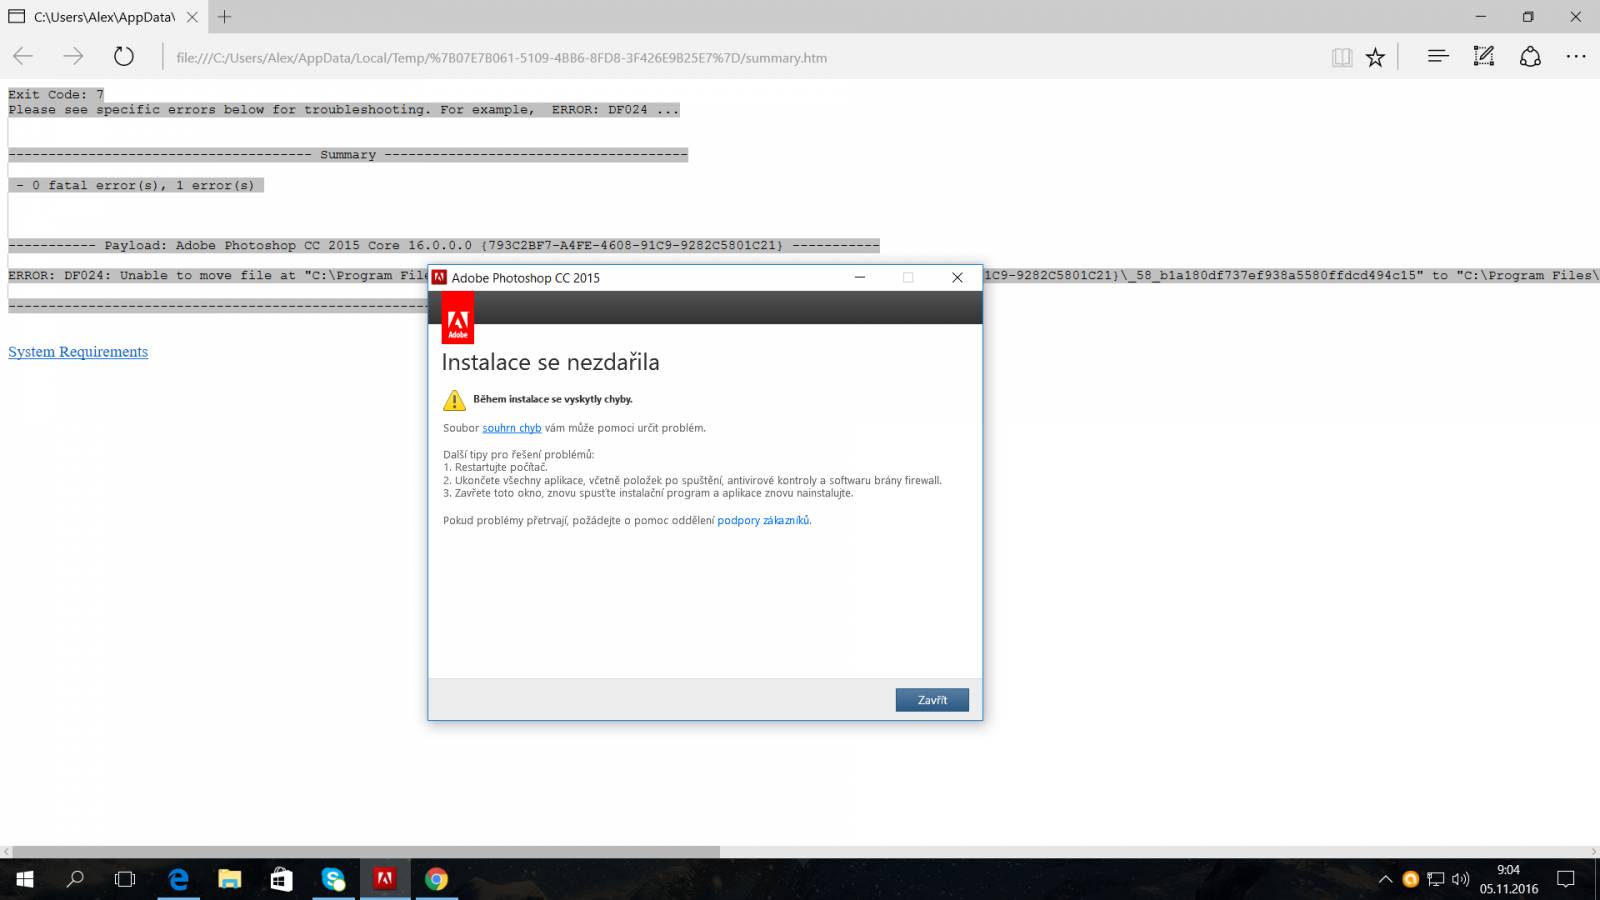This screenshot has width=1600, height=900.
Task: Open Edge Share icon
Action: tap(1530, 57)
